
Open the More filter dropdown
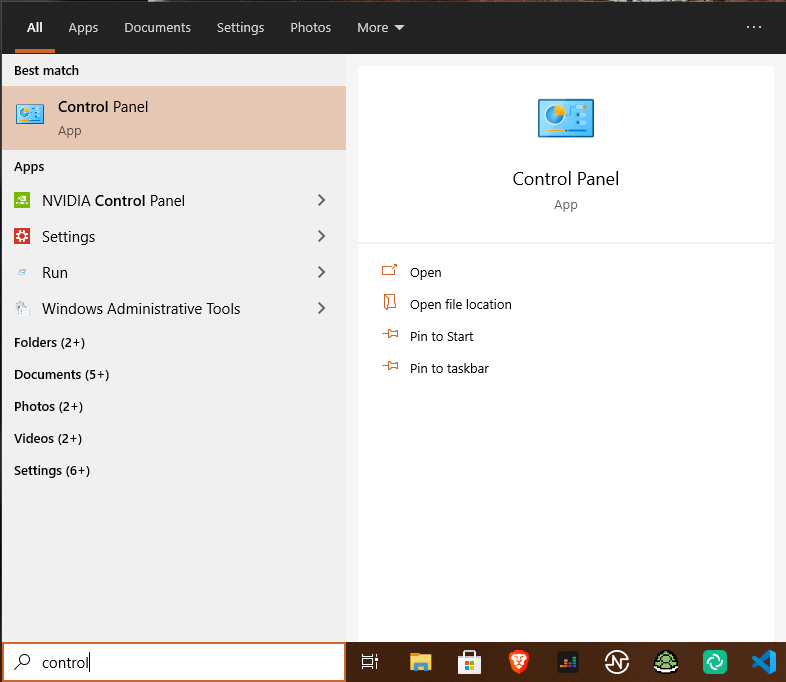(380, 28)
